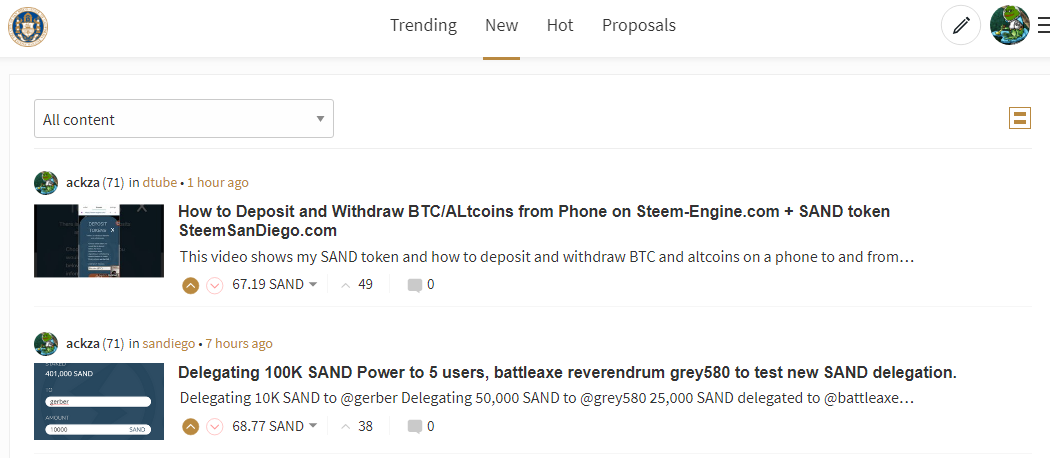The width and height of the screenshot is (1050, 458).
Task: Click ackza avatar on the sandiego post
Action: pyautogui.click(x=46, y=344)
